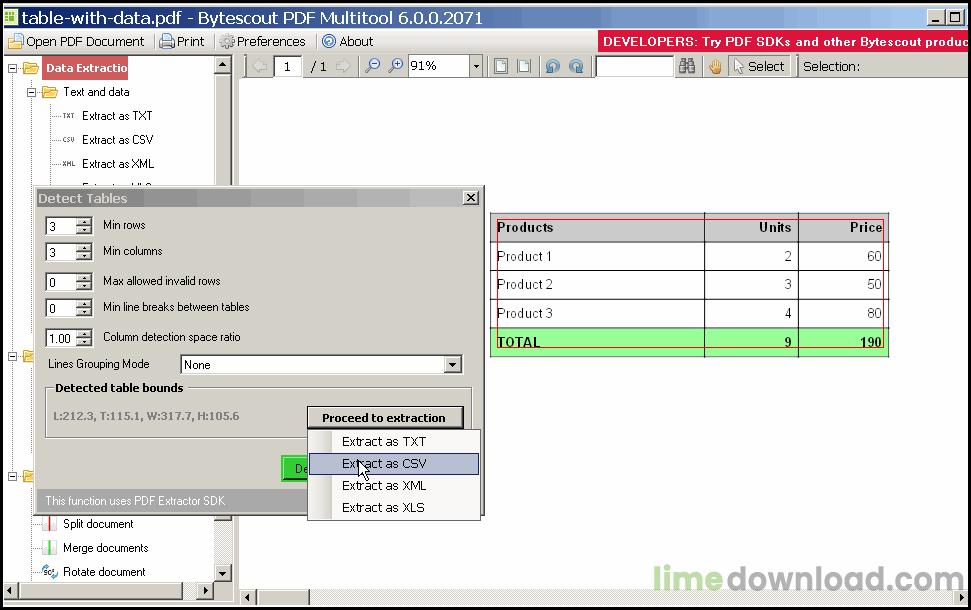Click the Max allowed invalid rows spinner
Screen dimensions: 971x610
84,282
